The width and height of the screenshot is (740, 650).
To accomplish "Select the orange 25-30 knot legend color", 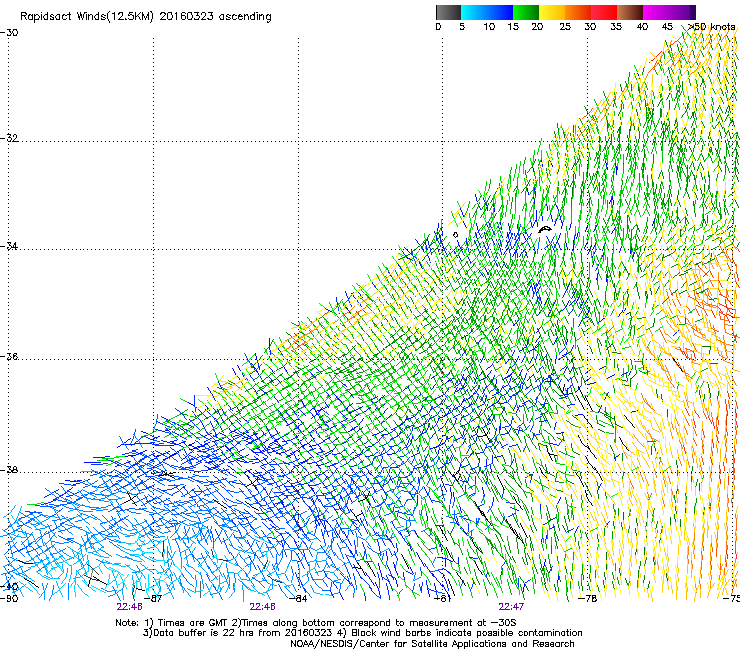I will [578, 12].
